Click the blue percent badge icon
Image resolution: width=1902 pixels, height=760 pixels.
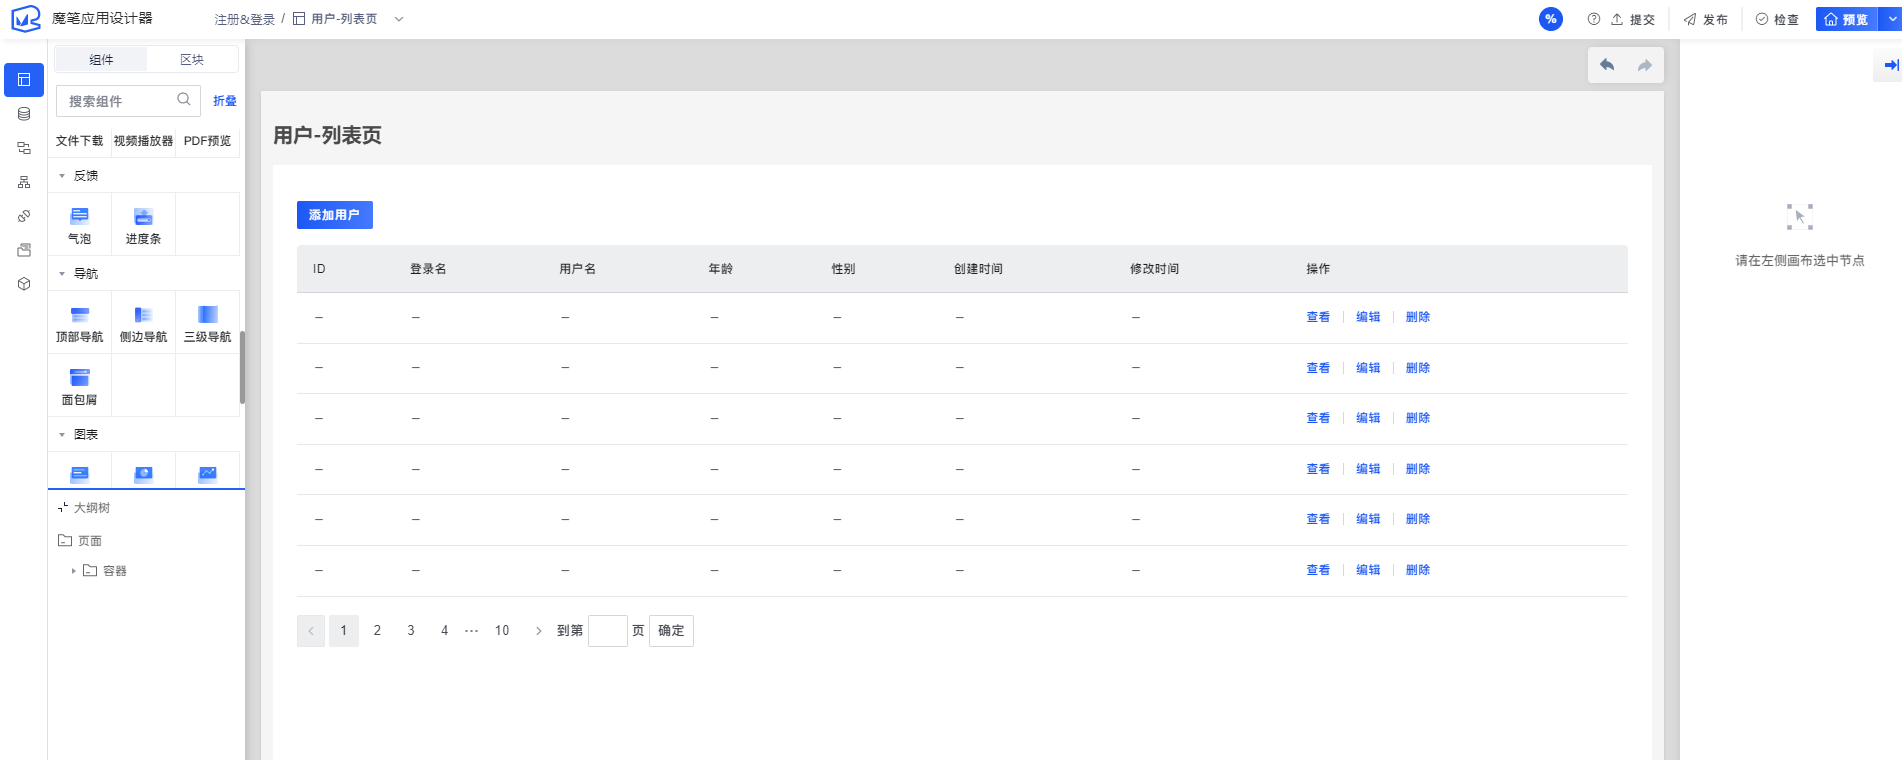[1551, 19]
